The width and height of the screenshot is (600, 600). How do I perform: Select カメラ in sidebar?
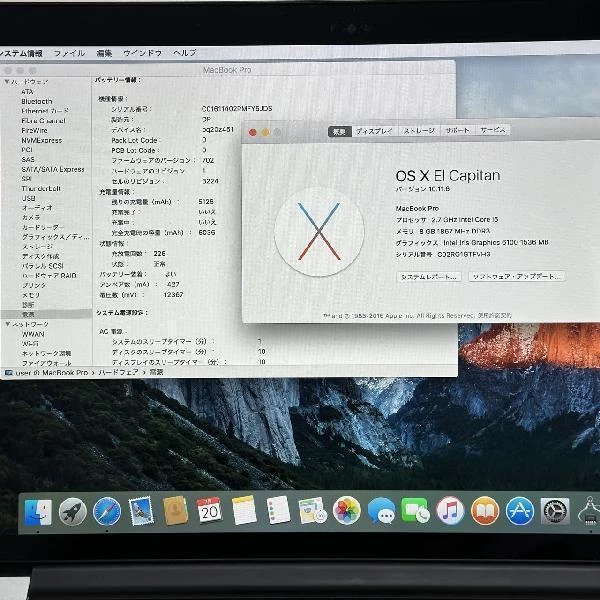[x=31, y=217]
